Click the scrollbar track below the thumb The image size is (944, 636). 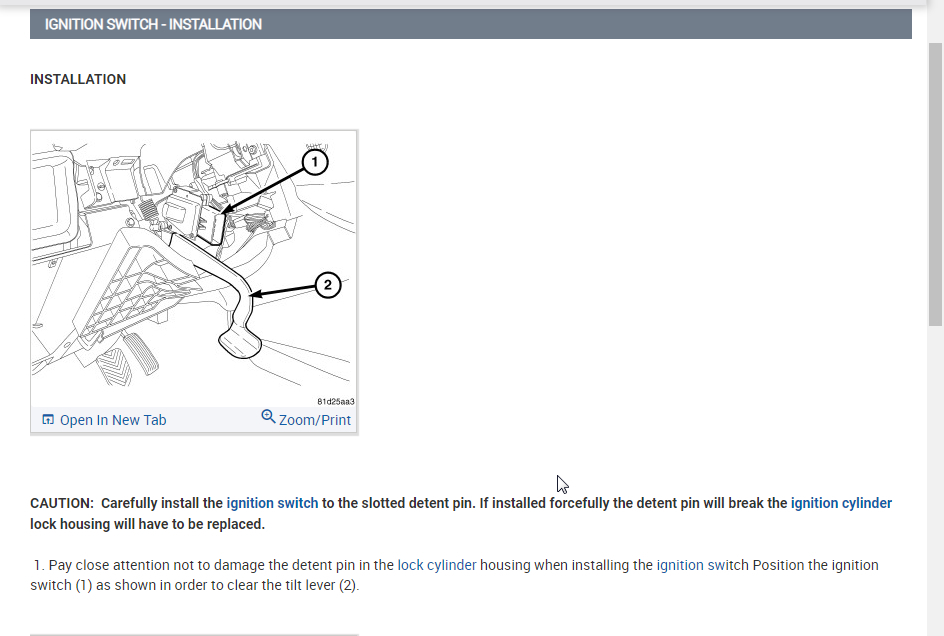point(936,480)
